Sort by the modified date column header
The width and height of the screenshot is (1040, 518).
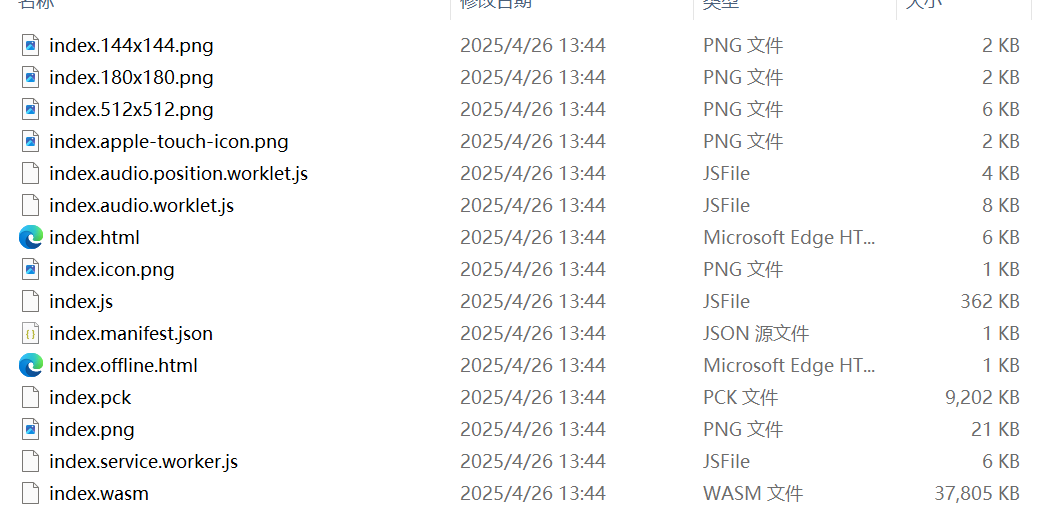[496, 4]
